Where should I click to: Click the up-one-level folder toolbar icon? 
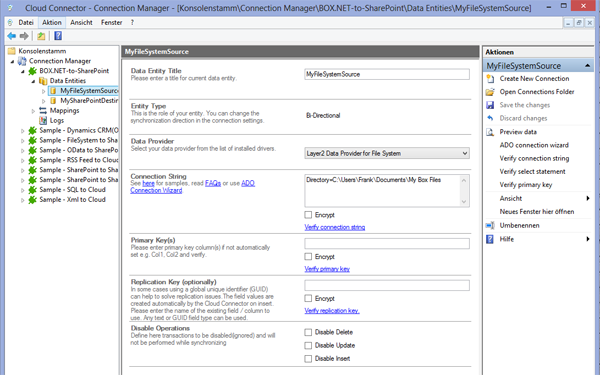pyautogui.click(x=41, y=36)
